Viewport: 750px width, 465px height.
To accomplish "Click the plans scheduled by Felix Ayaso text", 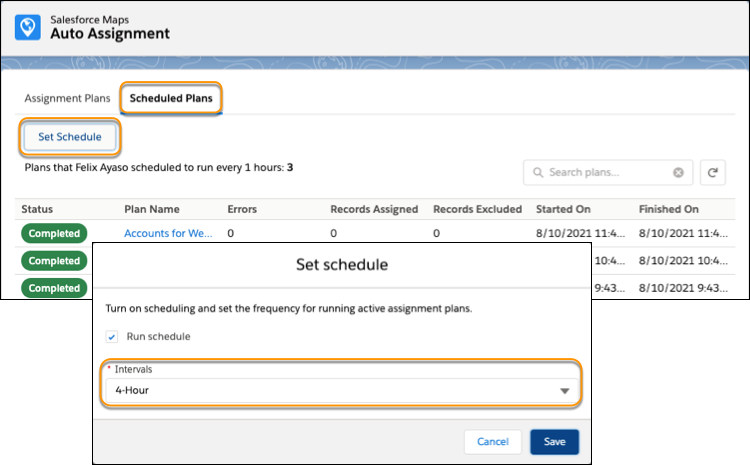I will tap(159, 167).
